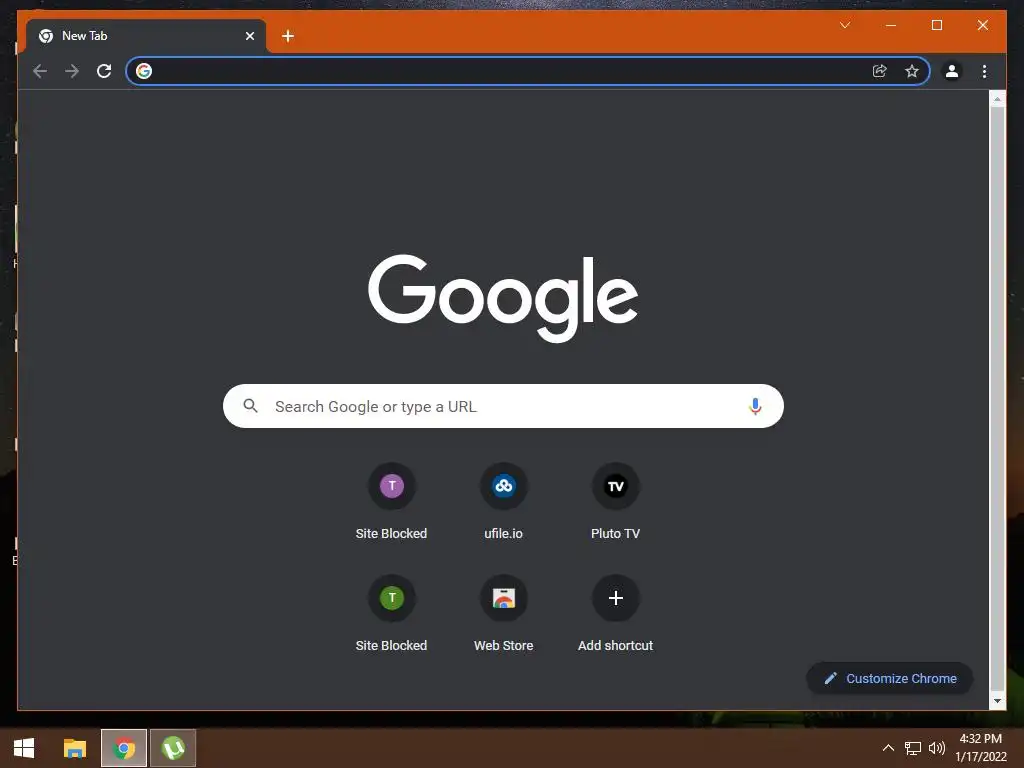Click the browser back arrow

(40, 71)
